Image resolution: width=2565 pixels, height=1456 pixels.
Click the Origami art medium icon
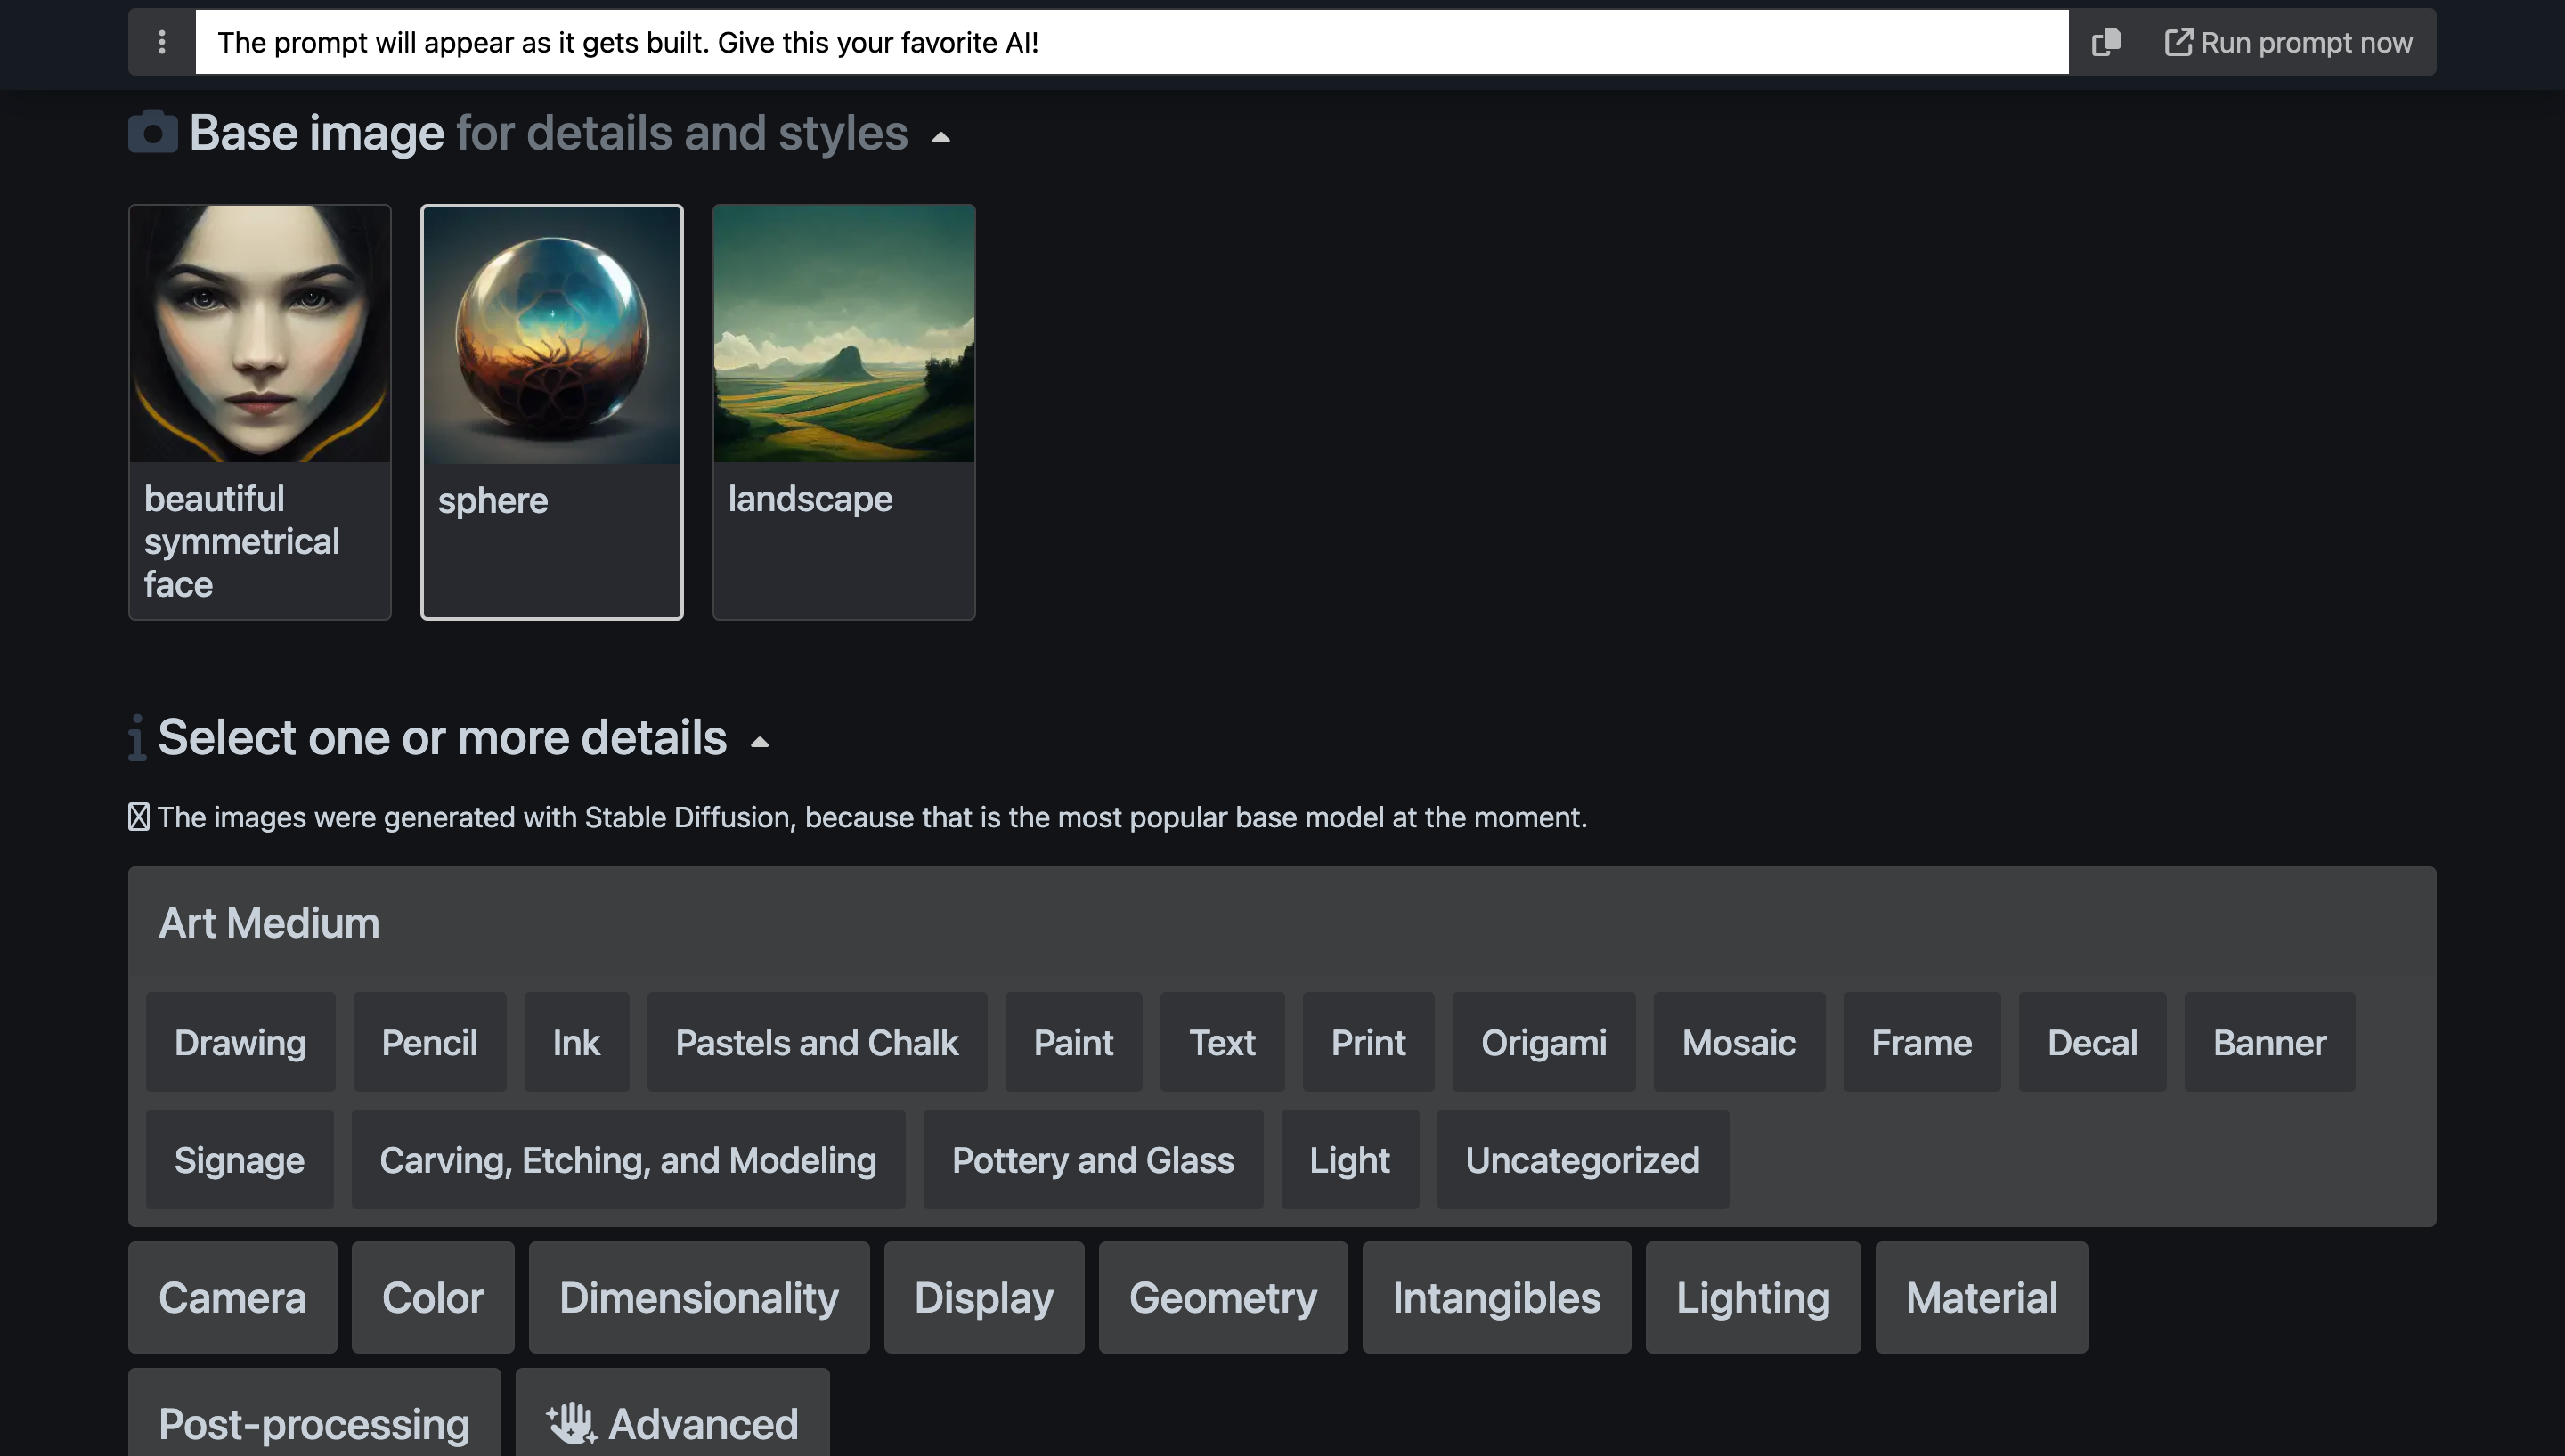(1545, 1040)
